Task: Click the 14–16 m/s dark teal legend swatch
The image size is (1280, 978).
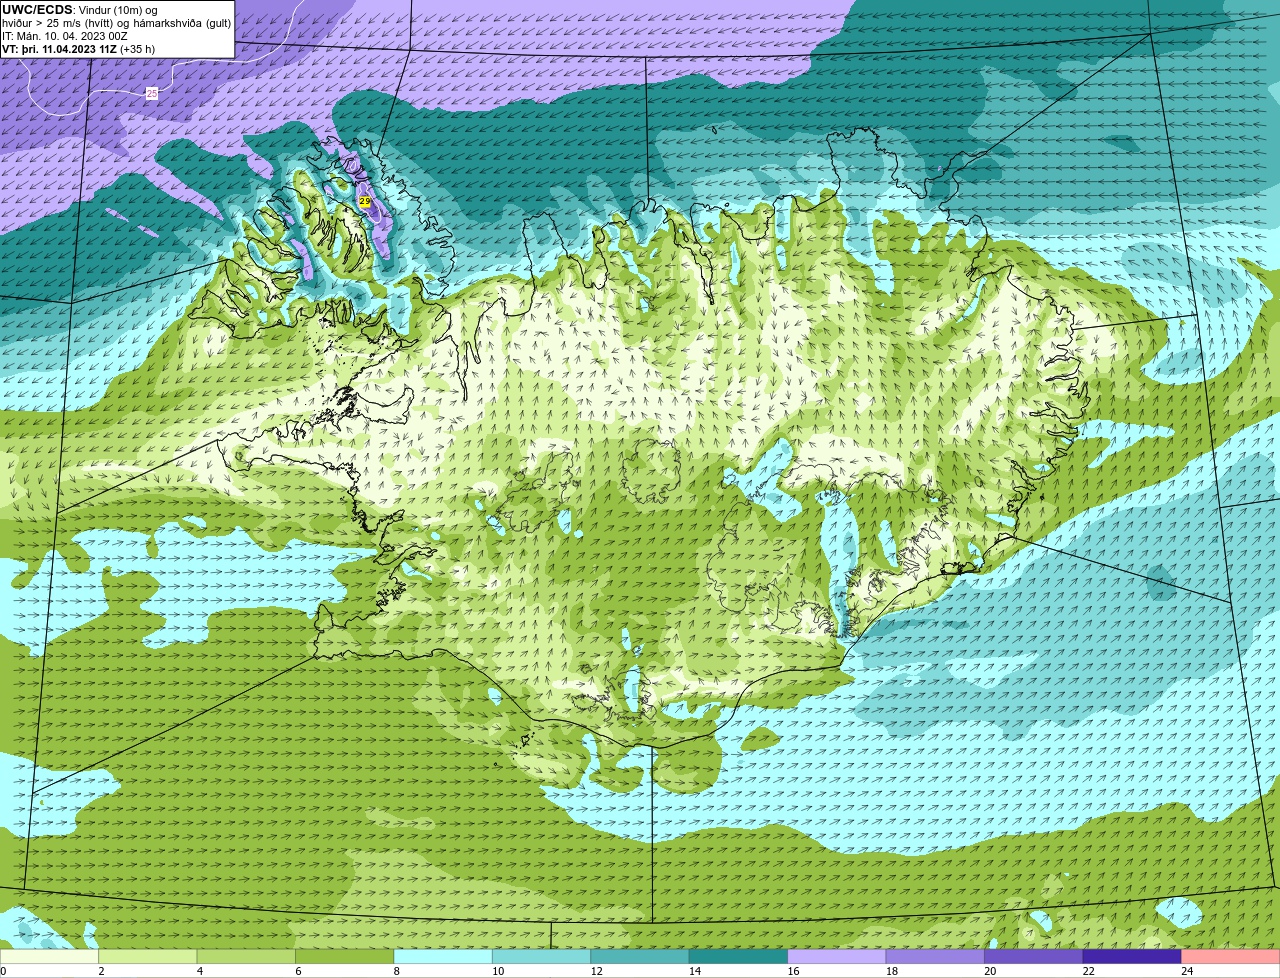Action: 739,957
